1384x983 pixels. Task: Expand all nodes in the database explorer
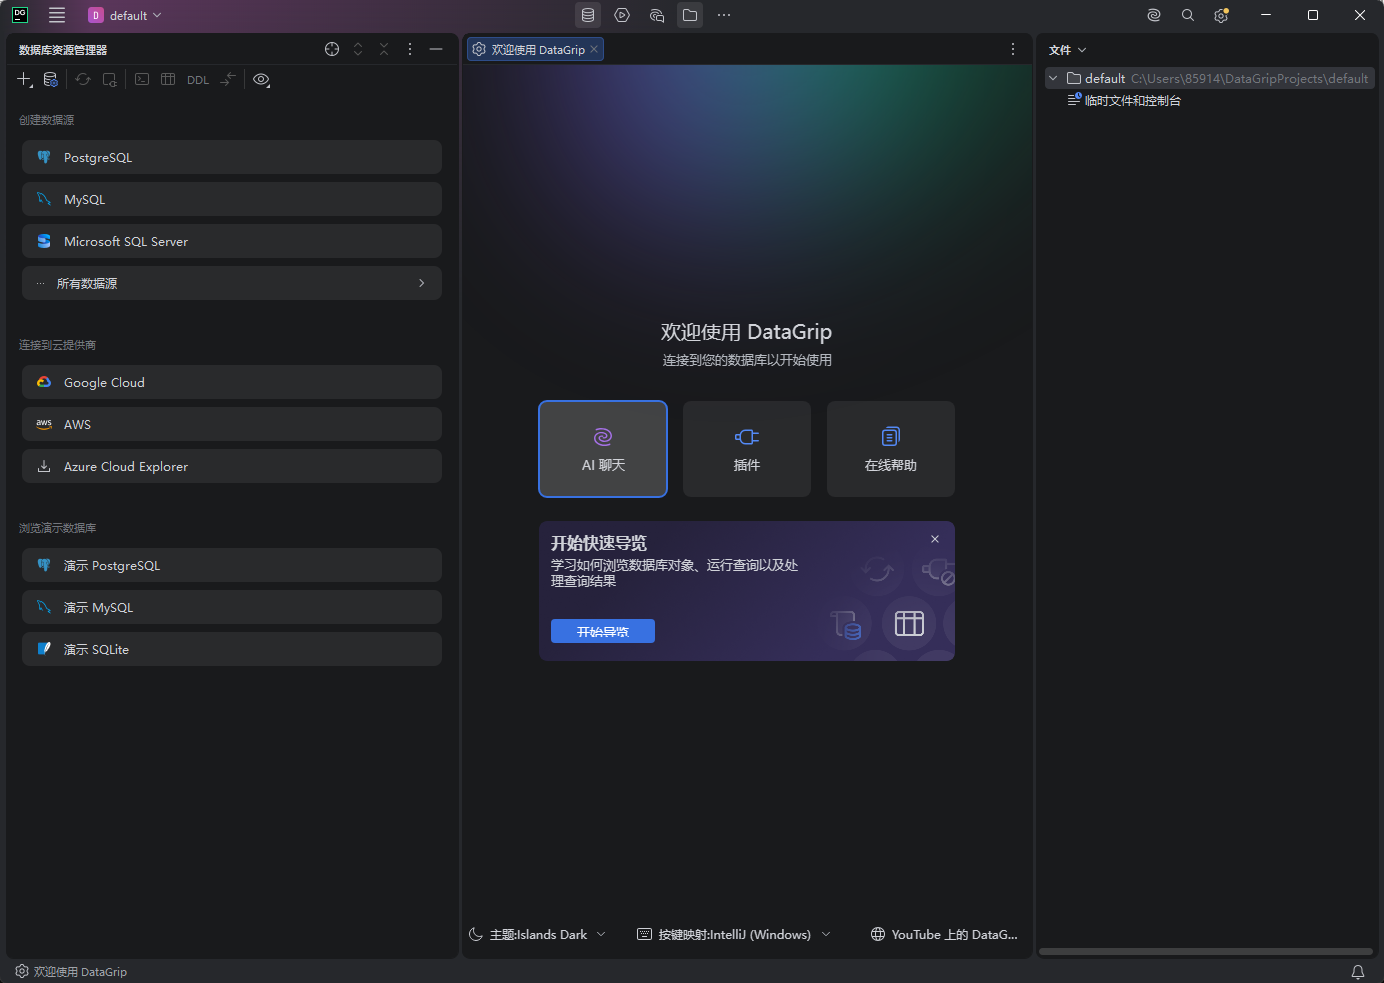coord(358,49)
